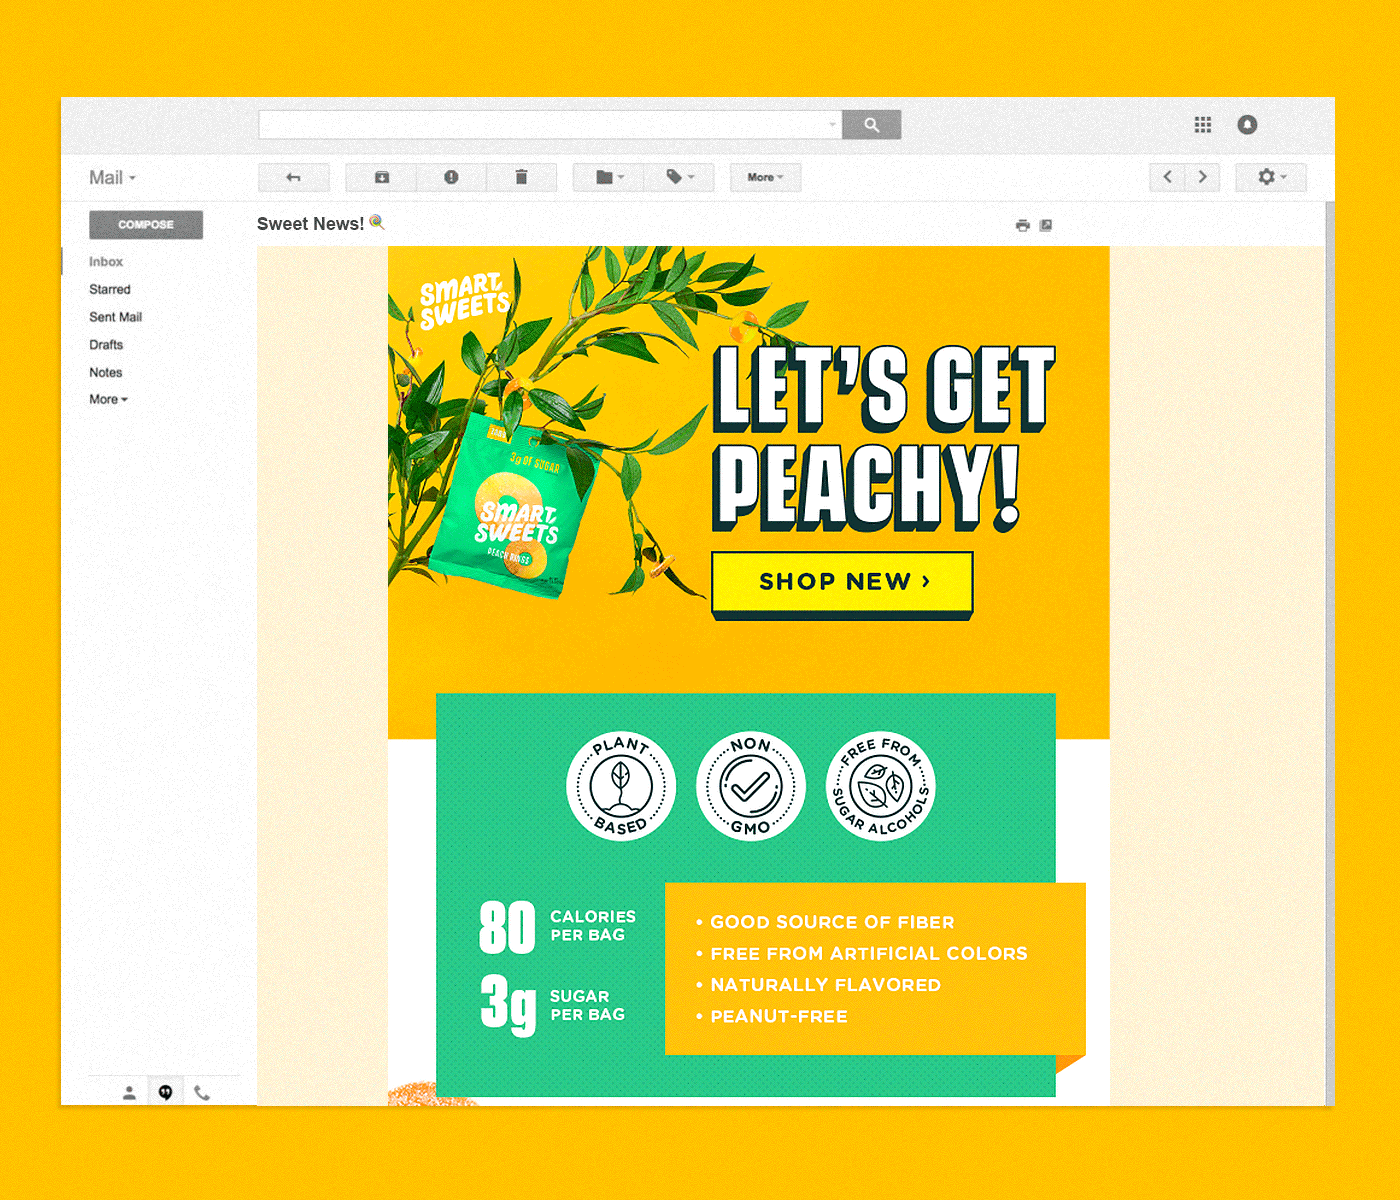Click the back-to-inbox arrow button
This screenshot has height=1200, width=1400.
293,177
